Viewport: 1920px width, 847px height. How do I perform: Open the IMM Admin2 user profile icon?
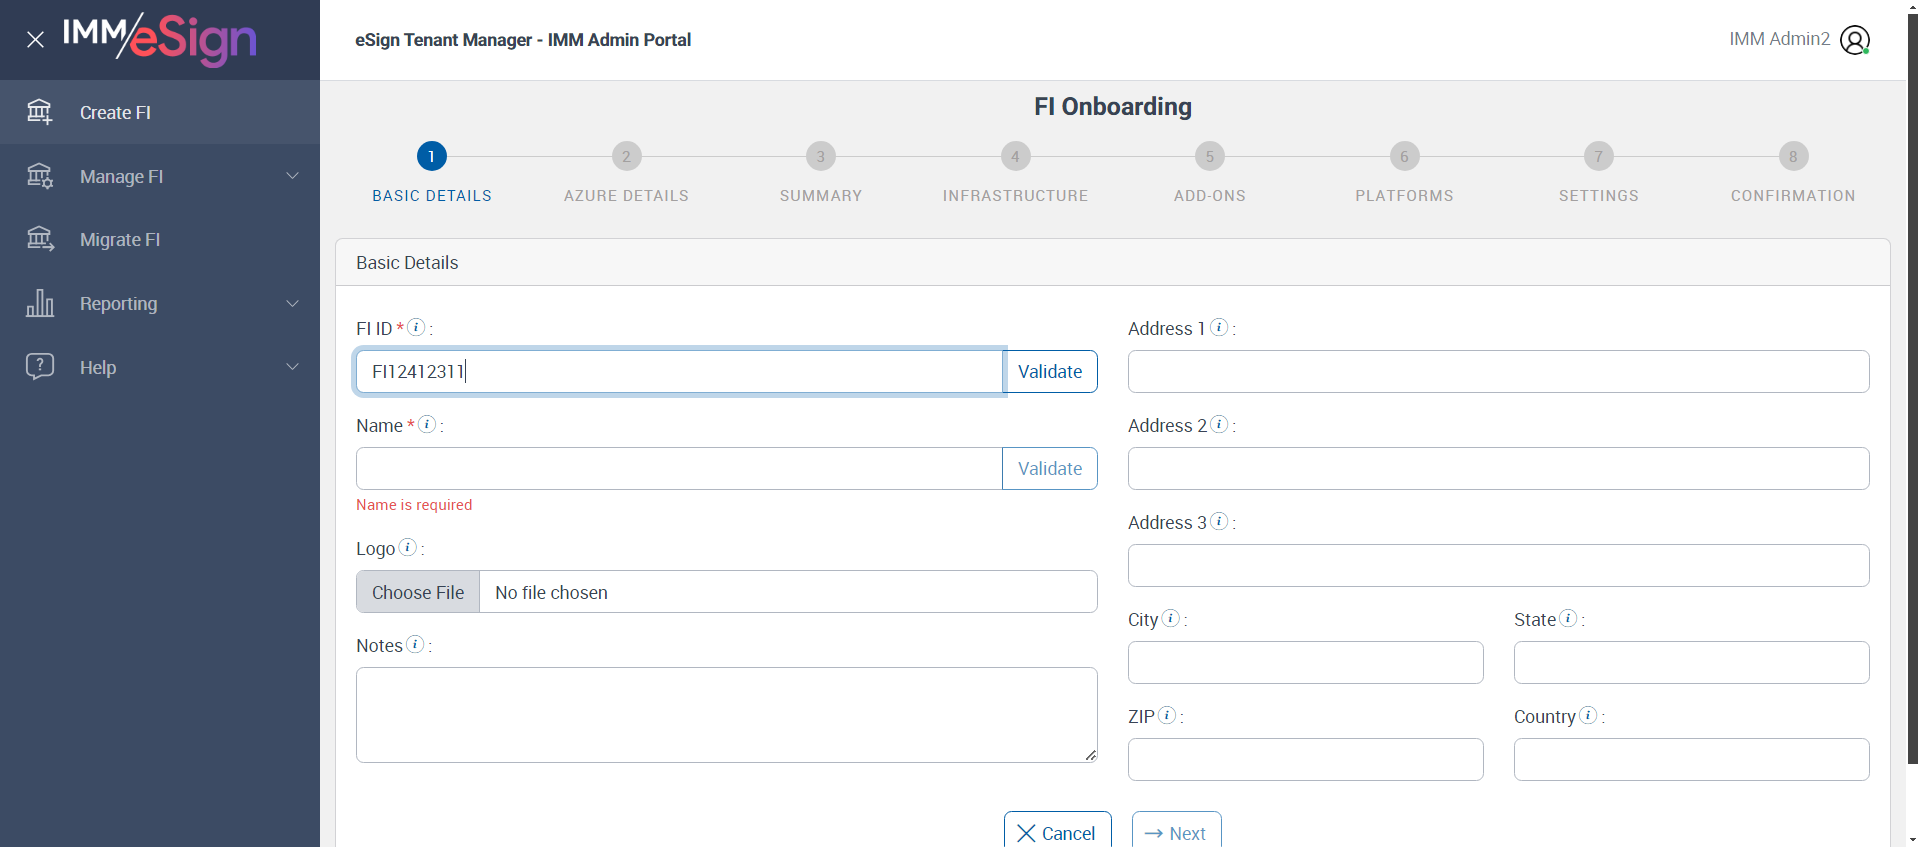[1854, 40]
